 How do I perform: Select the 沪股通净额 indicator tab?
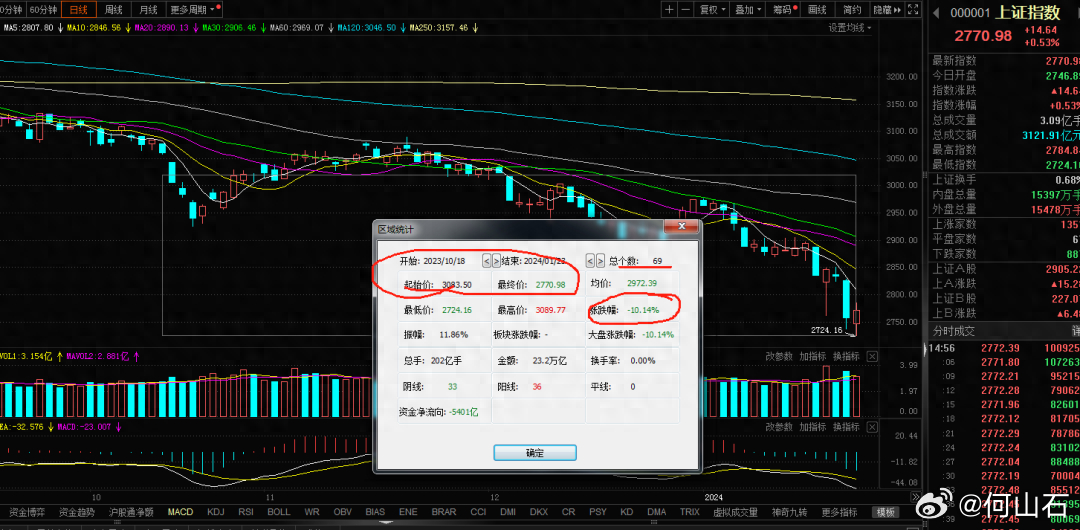131,512
